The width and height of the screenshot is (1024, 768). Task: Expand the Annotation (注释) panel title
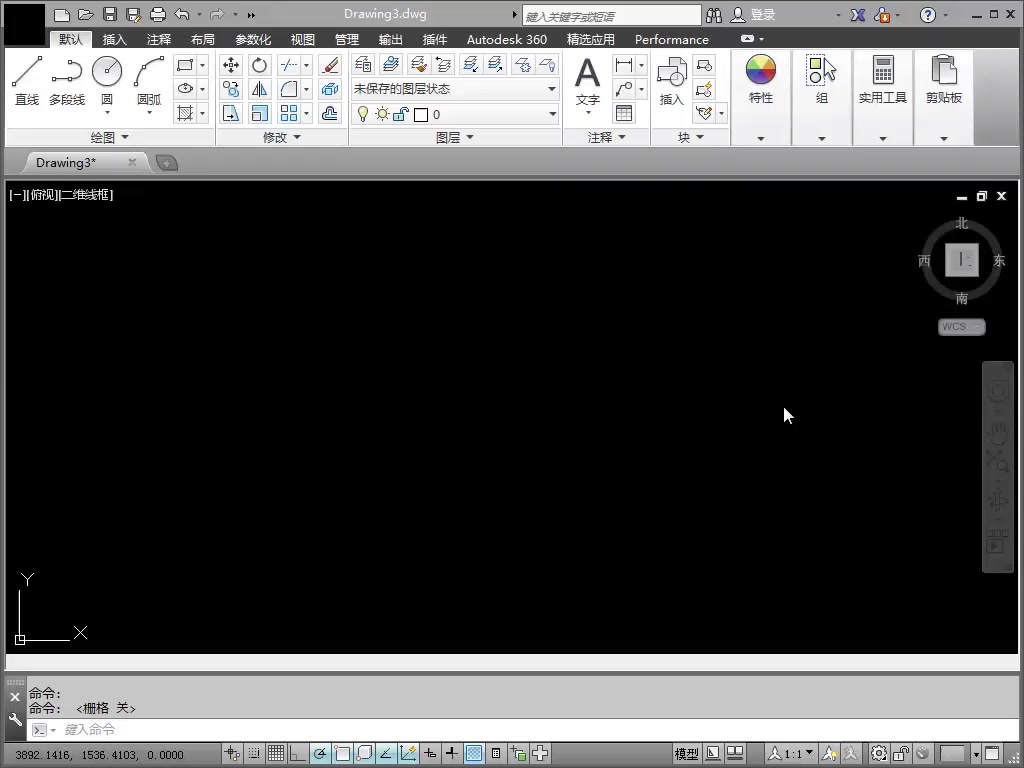coord(607,137)
